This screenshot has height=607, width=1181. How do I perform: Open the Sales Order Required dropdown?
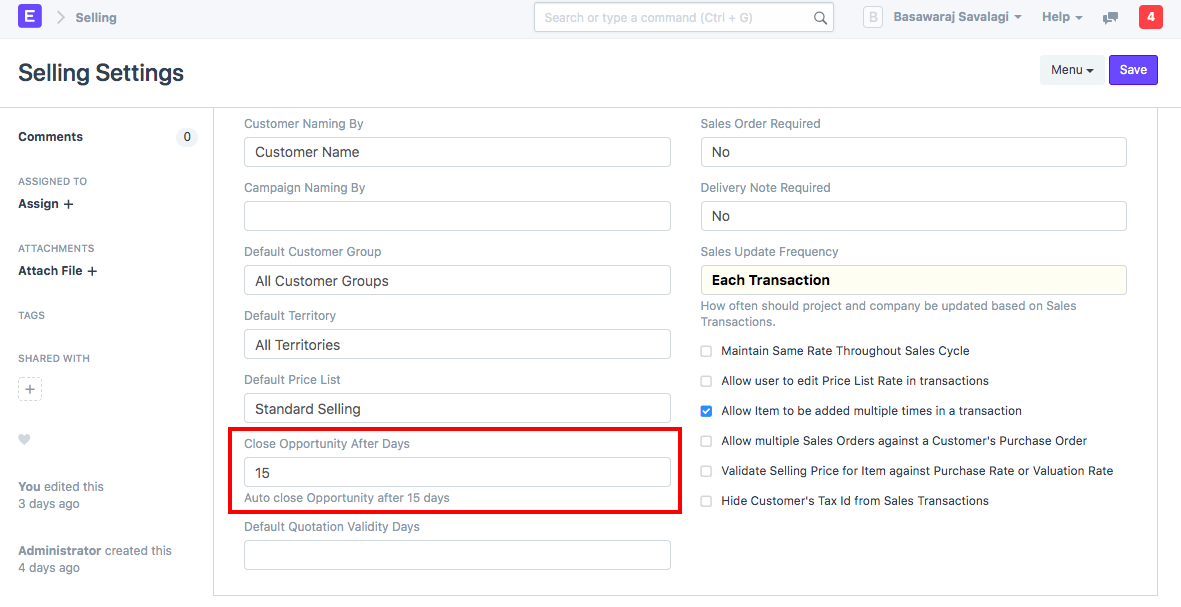click(x=913, y=152)
